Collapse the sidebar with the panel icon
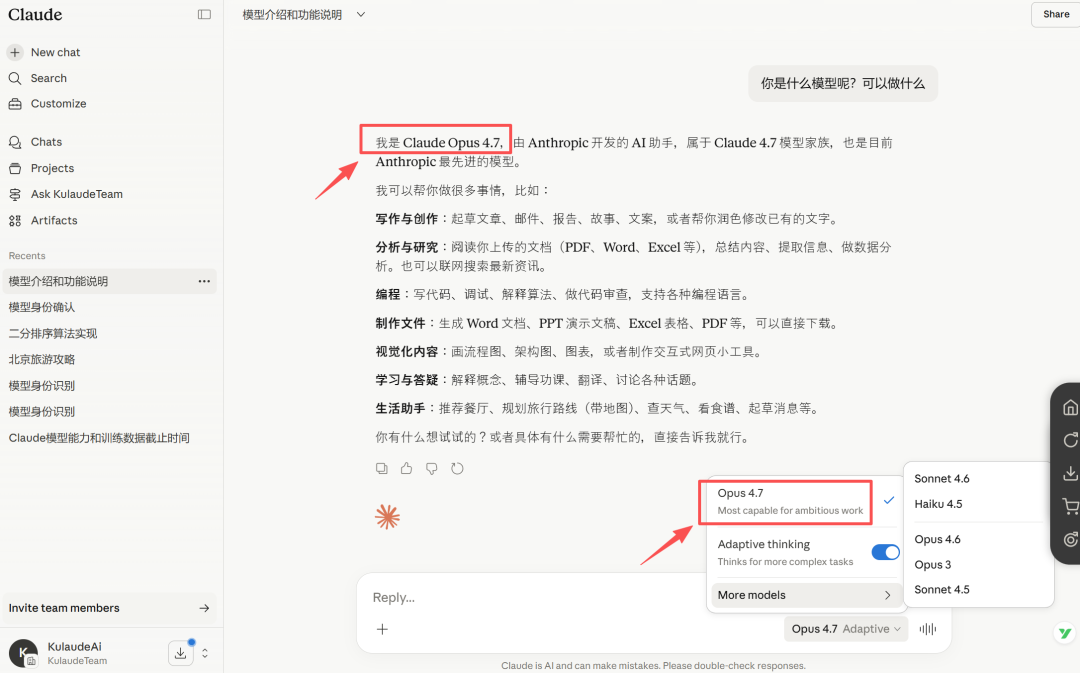The width and height of the screenshot is (1080, 673). click(x=204, y=14)
